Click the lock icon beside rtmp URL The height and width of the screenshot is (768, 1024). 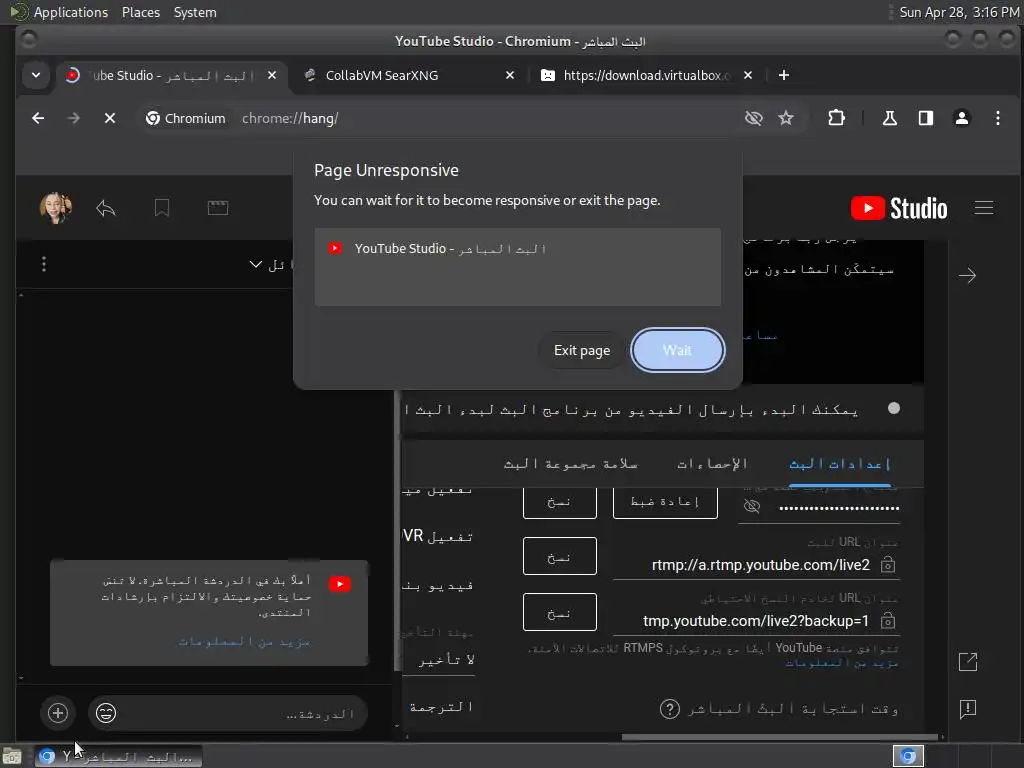(x=888, y=564)
